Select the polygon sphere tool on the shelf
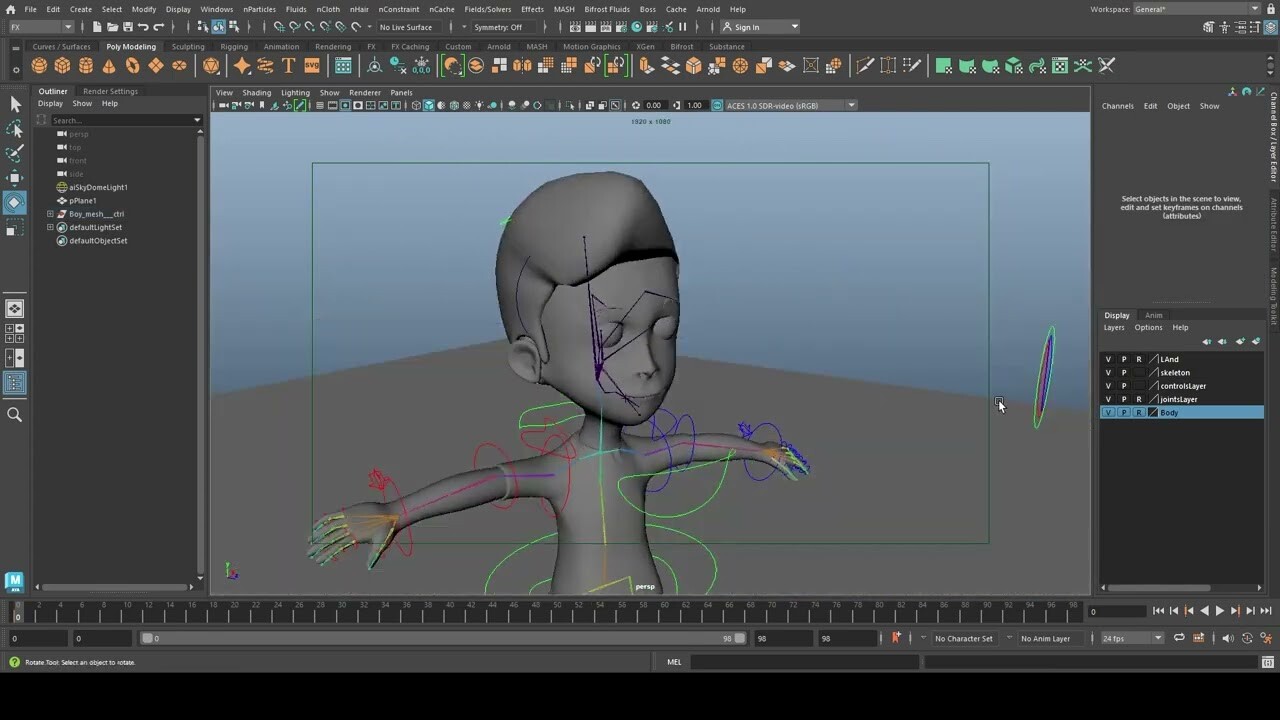The image size is (1280, 720). tap(38, 65)
